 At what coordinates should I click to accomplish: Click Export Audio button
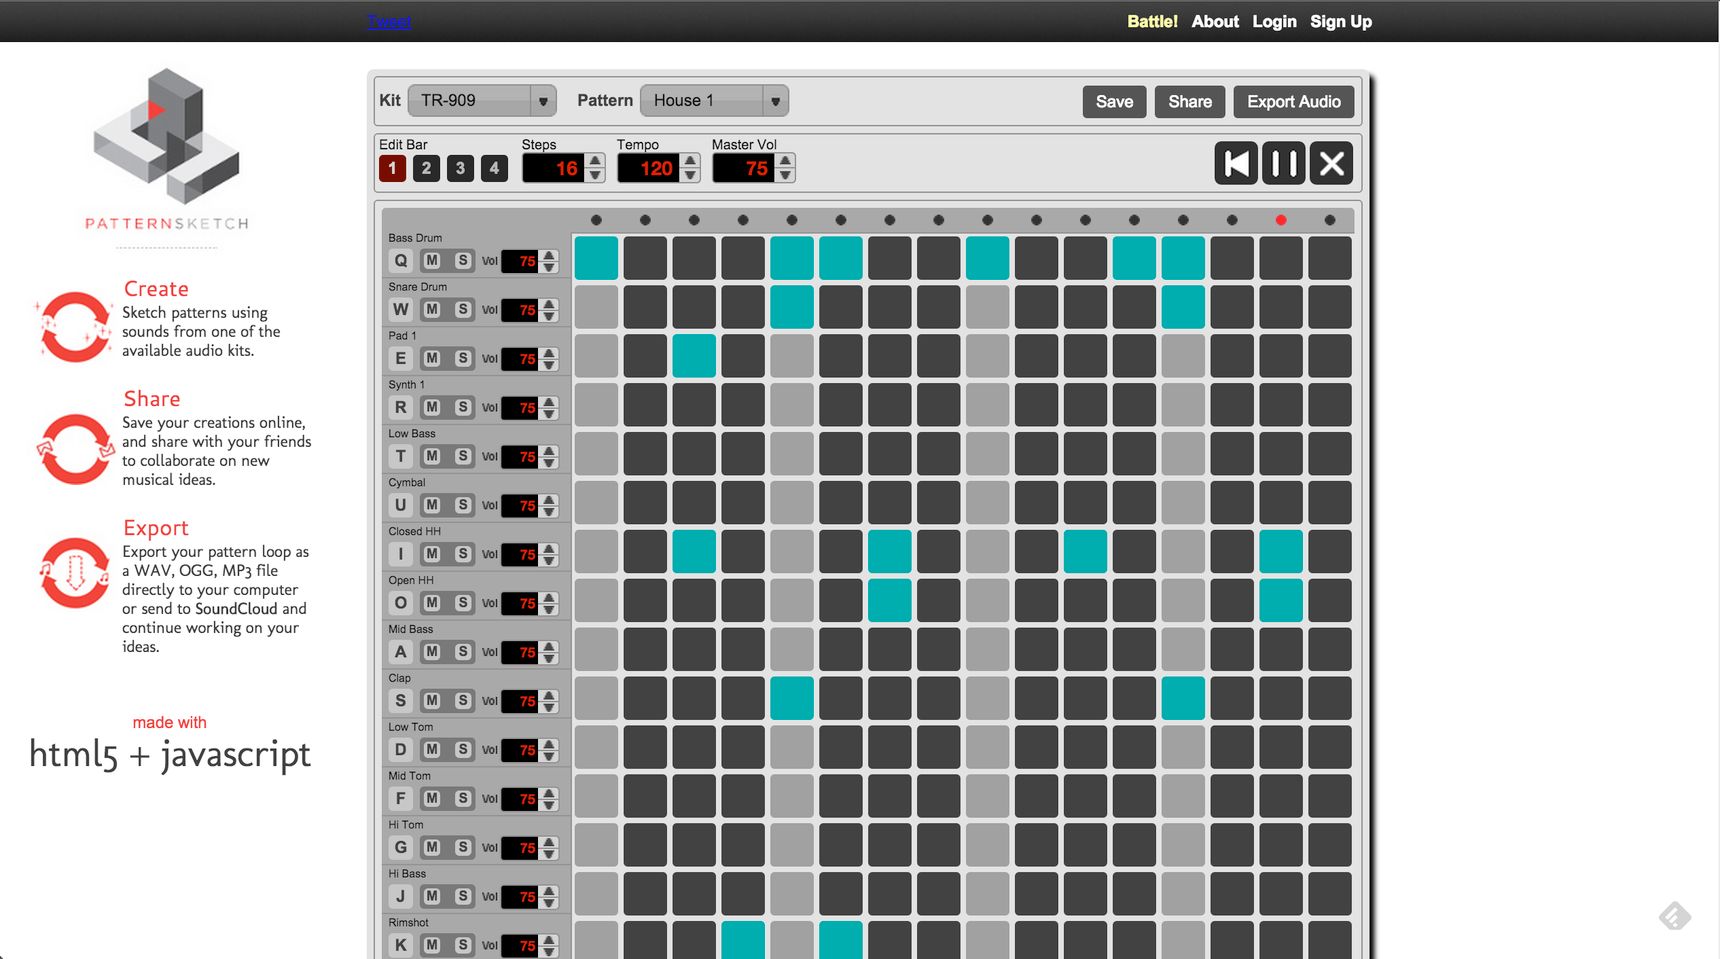1294,101
